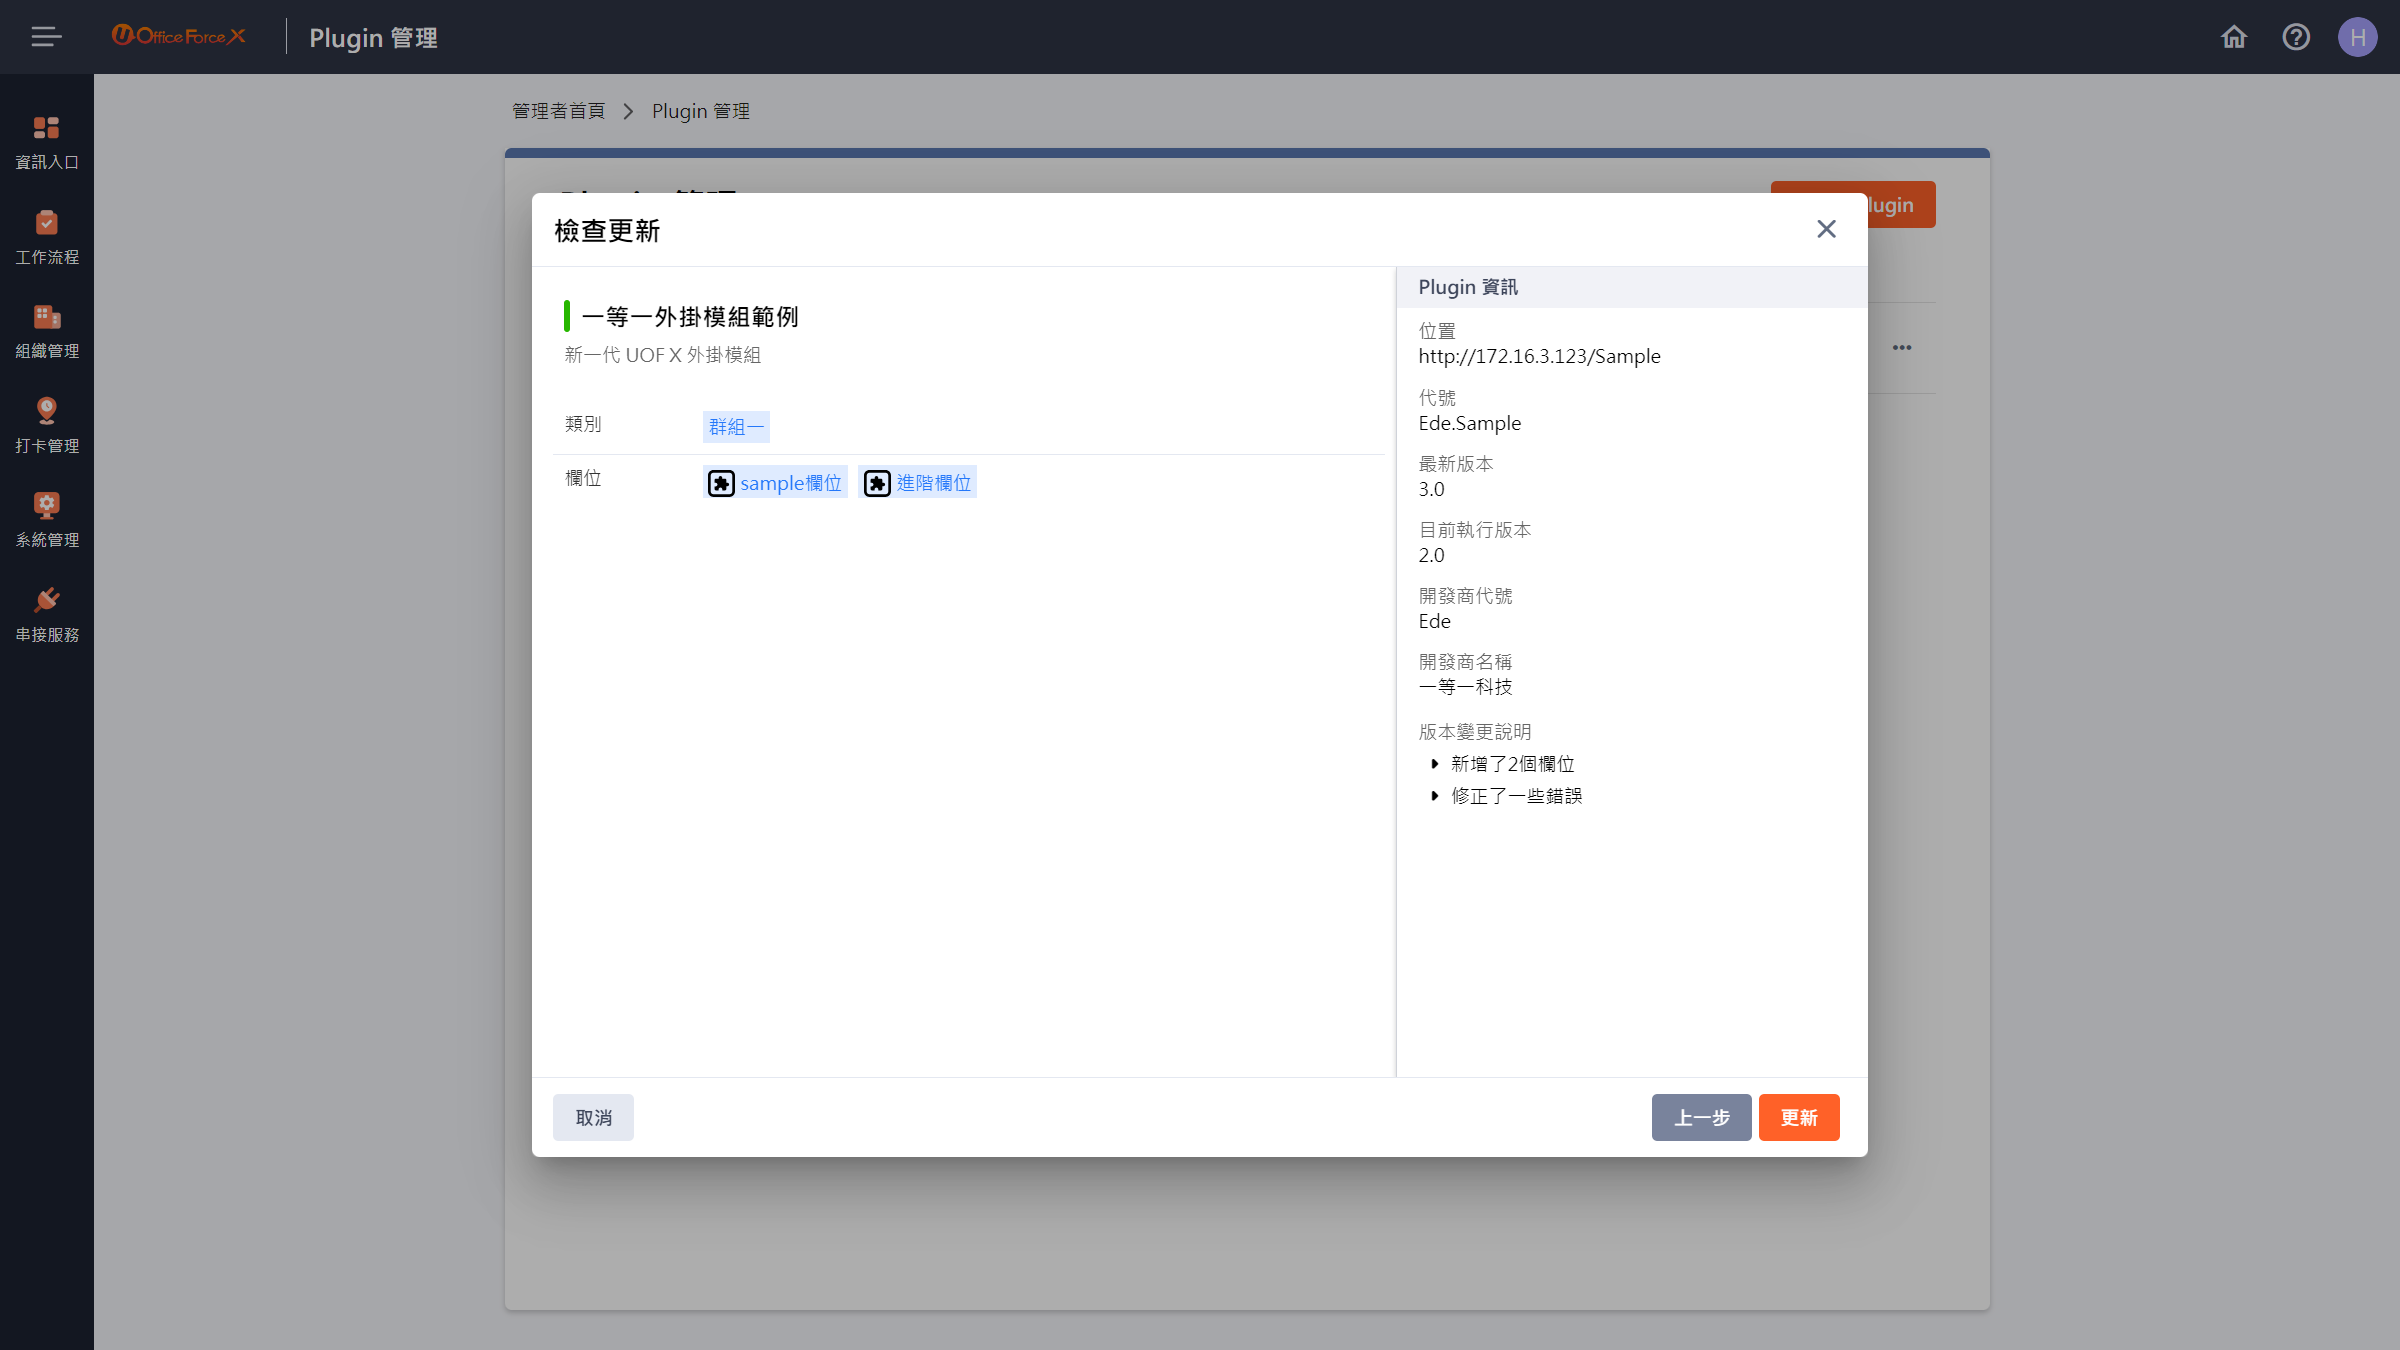This screenshot has height=1350, width=2400.
Task: Click the OfficeForce X logo
Action: [x=178, y=36]
